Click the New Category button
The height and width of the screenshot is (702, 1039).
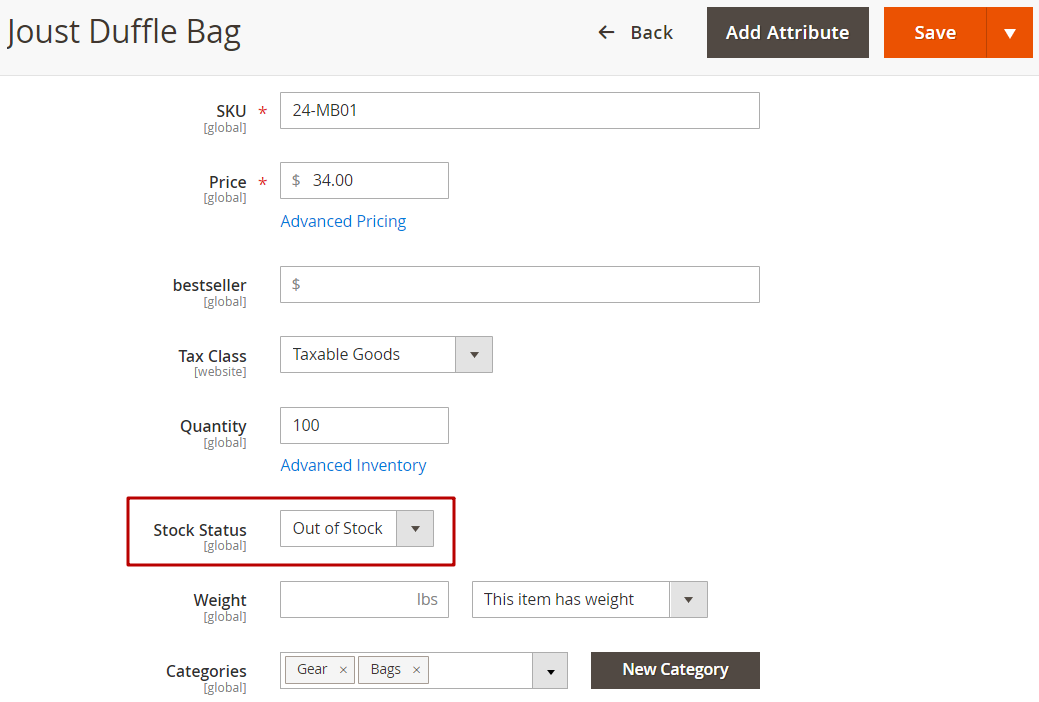(675, 670)
